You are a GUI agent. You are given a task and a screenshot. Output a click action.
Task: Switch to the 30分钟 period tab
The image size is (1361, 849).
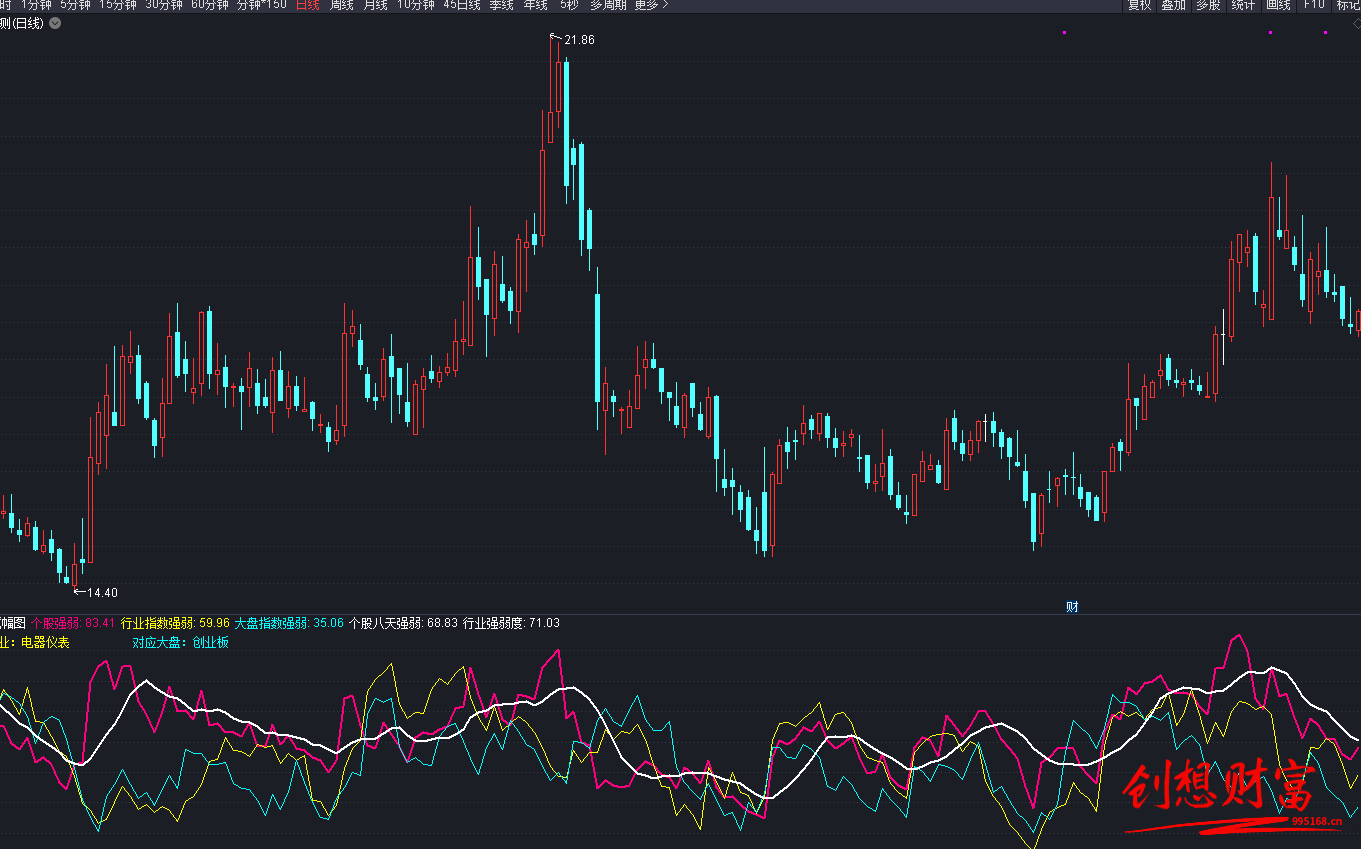point(164,5)
